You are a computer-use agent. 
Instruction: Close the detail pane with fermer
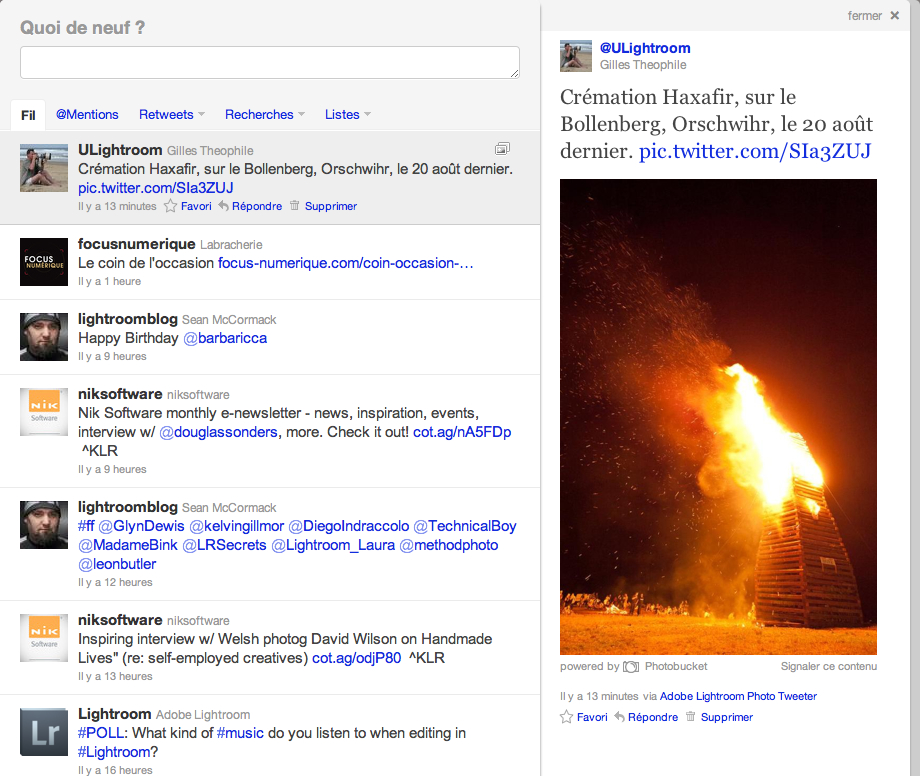(x=873, y=16)
